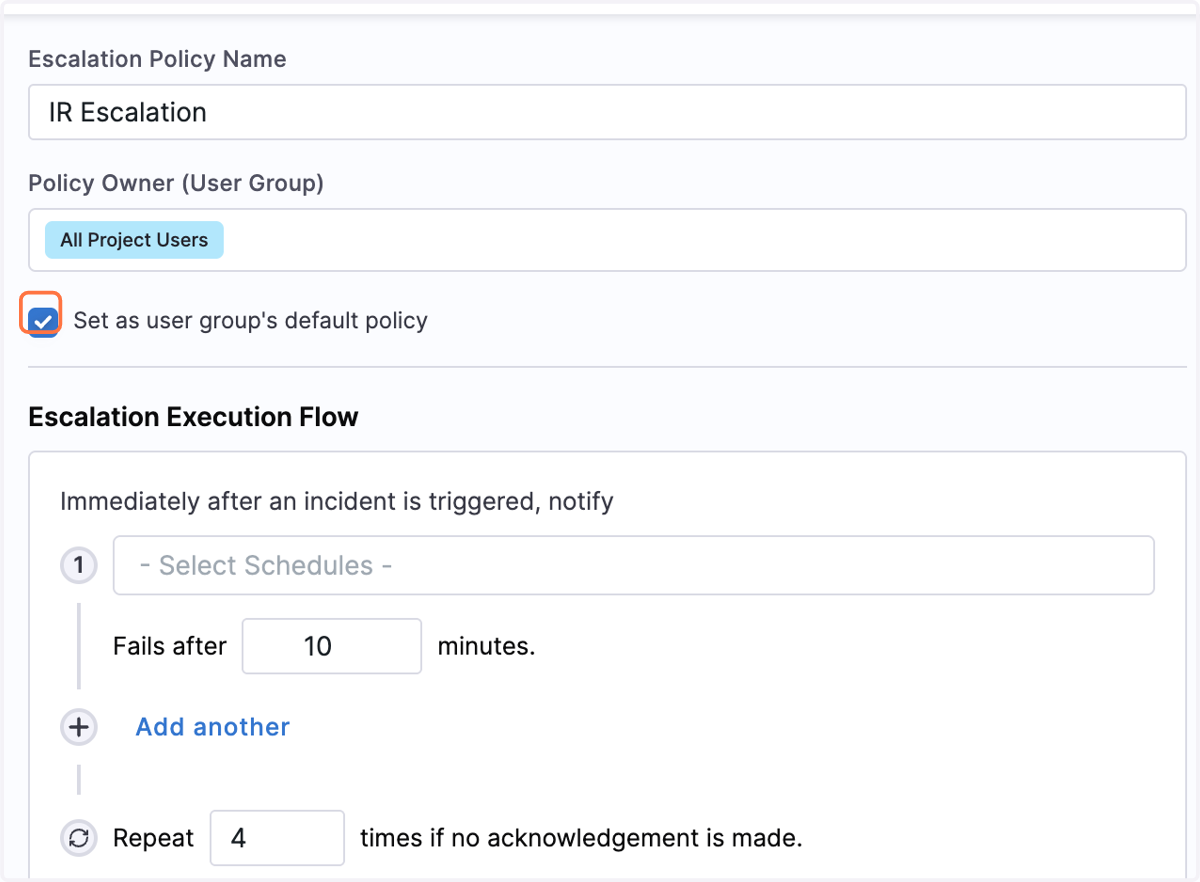1200x882 pixels.
Task: Click the Policy Owner (User Group) label
Action: (x=176, y=183)
